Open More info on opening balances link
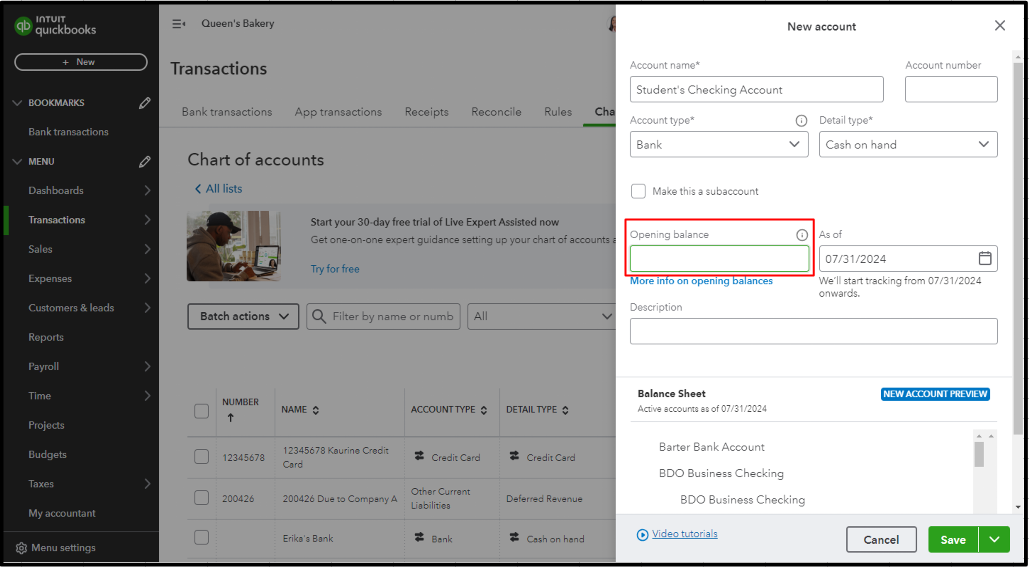 point(701,281)
